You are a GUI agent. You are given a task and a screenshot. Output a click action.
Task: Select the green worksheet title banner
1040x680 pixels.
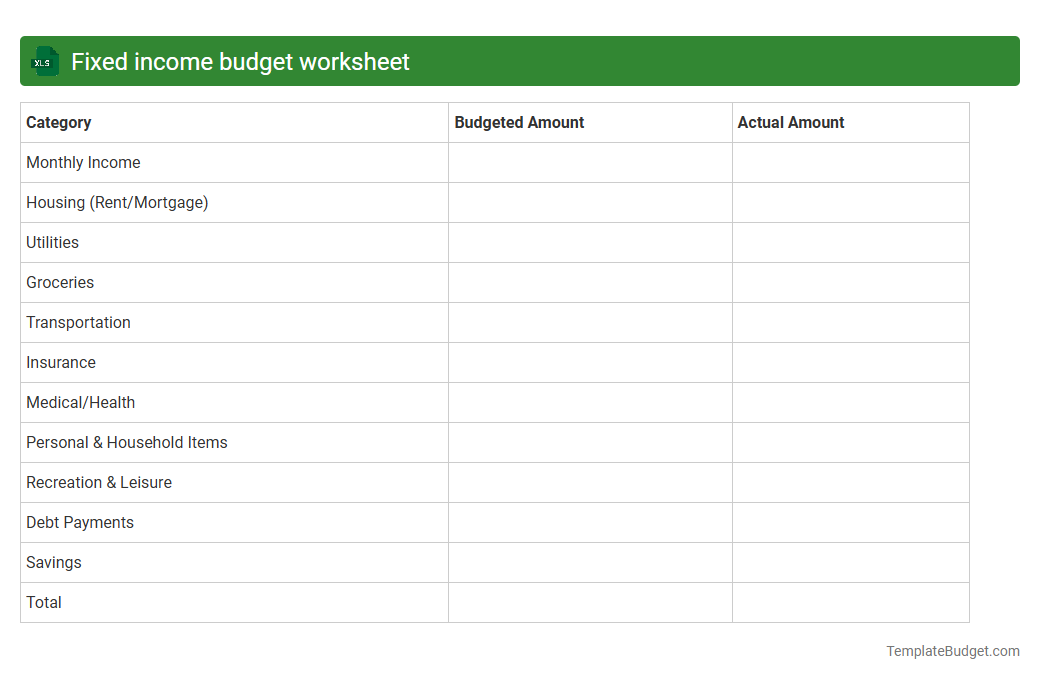click(x=520, y=61)
